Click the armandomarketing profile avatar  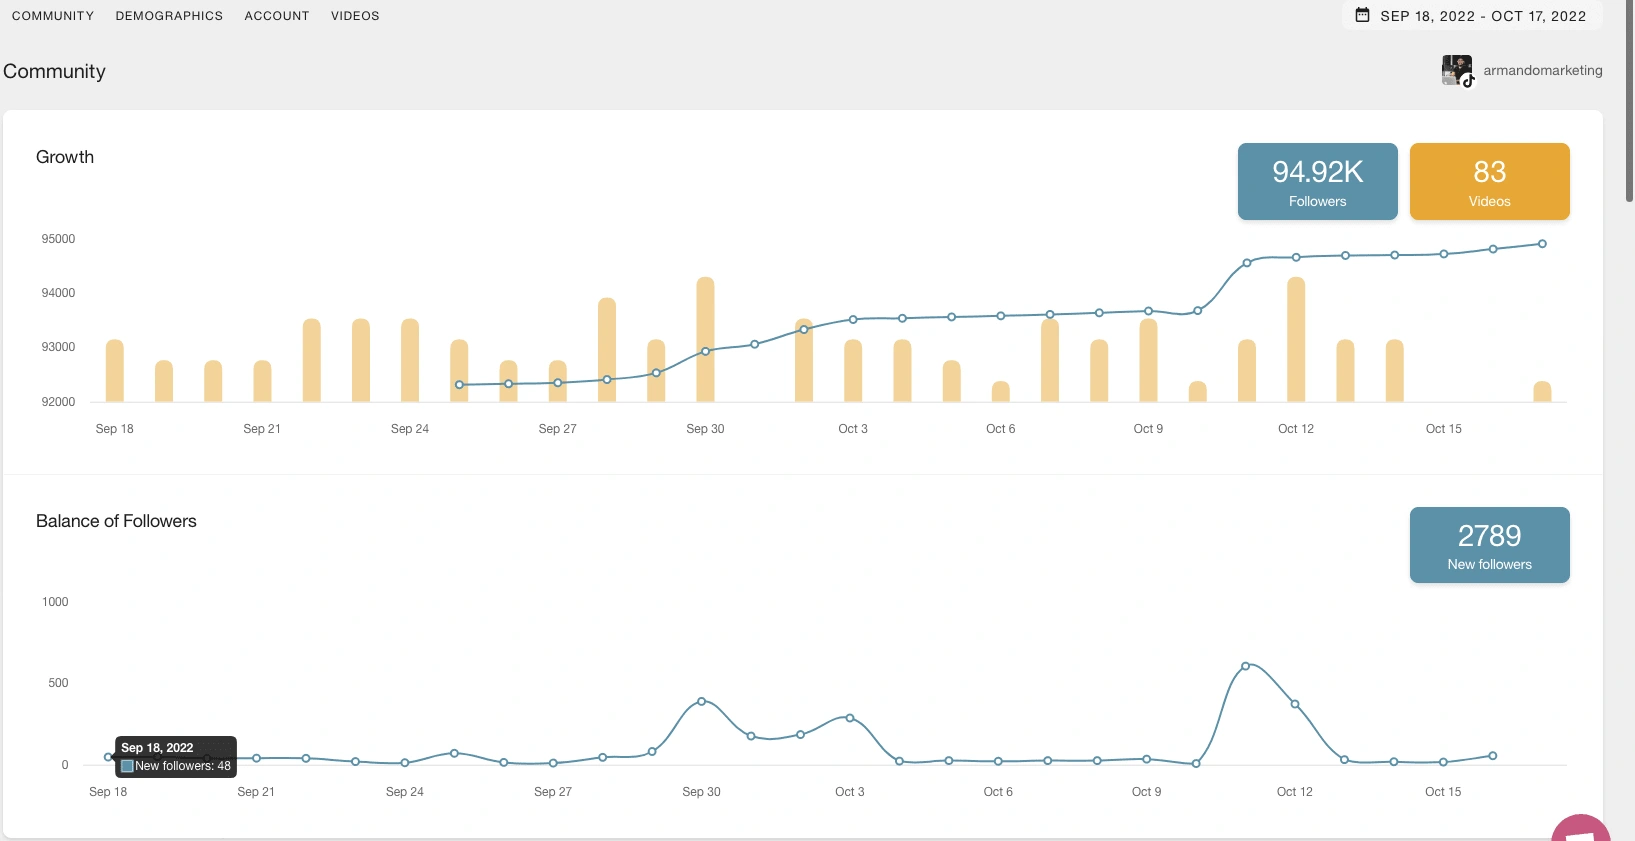[1457, 71]
